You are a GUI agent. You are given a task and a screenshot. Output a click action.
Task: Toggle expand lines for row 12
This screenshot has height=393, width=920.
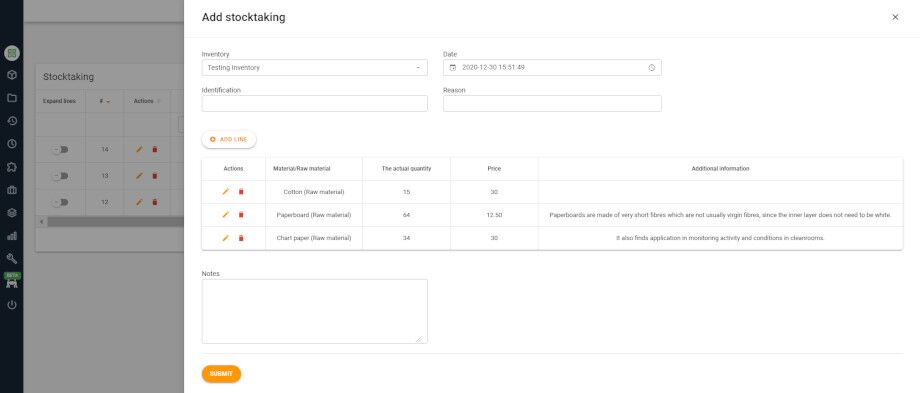pos(60,202)
